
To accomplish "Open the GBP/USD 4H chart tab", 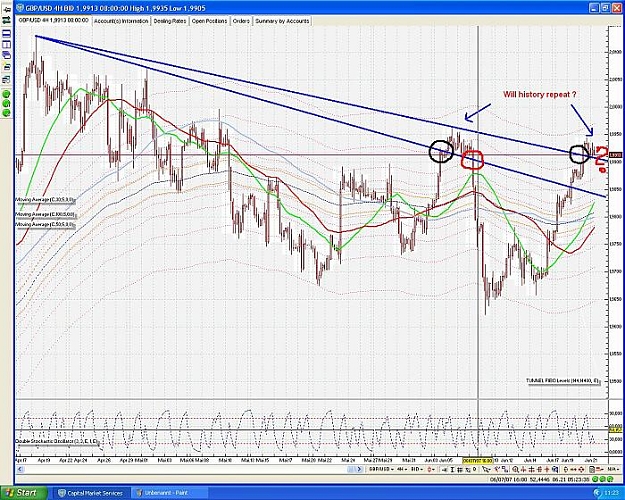I will point(53,20).
